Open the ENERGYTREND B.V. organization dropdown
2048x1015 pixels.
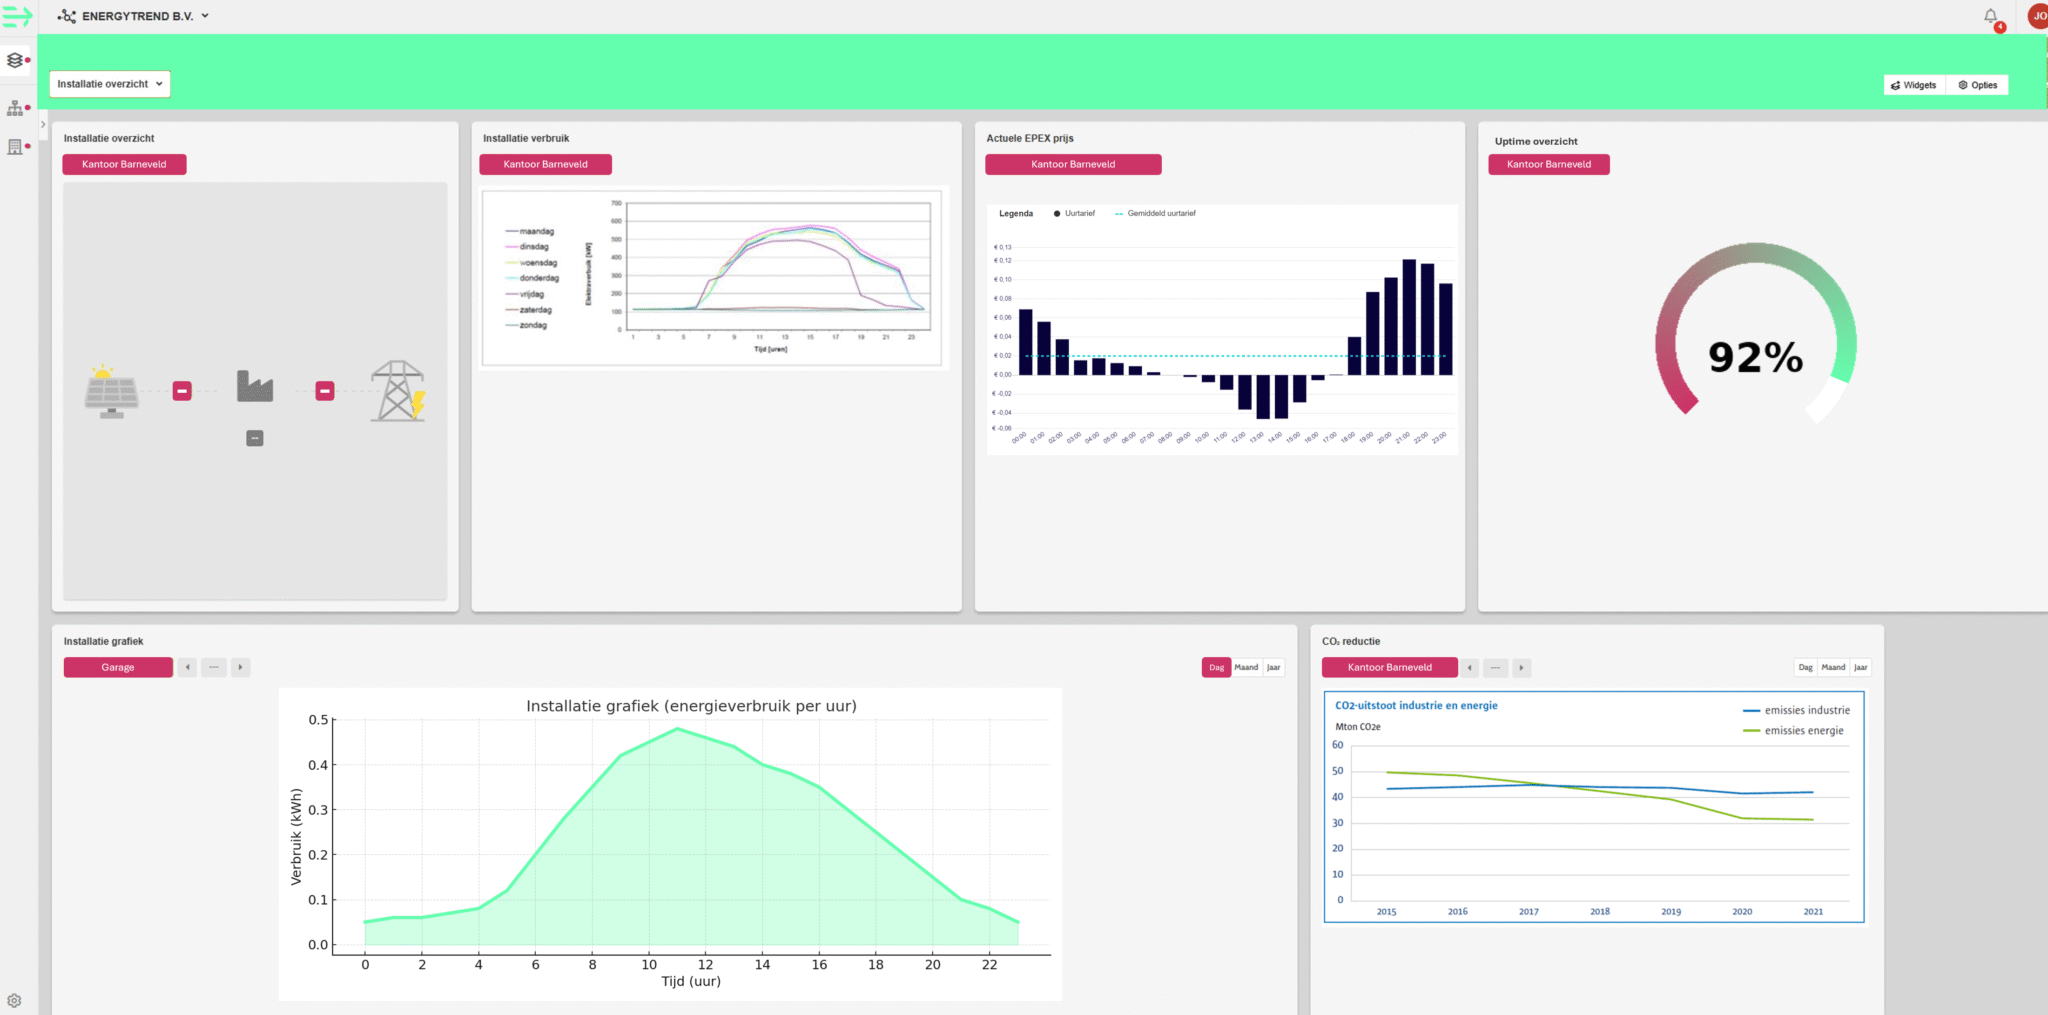pos(134,16)
